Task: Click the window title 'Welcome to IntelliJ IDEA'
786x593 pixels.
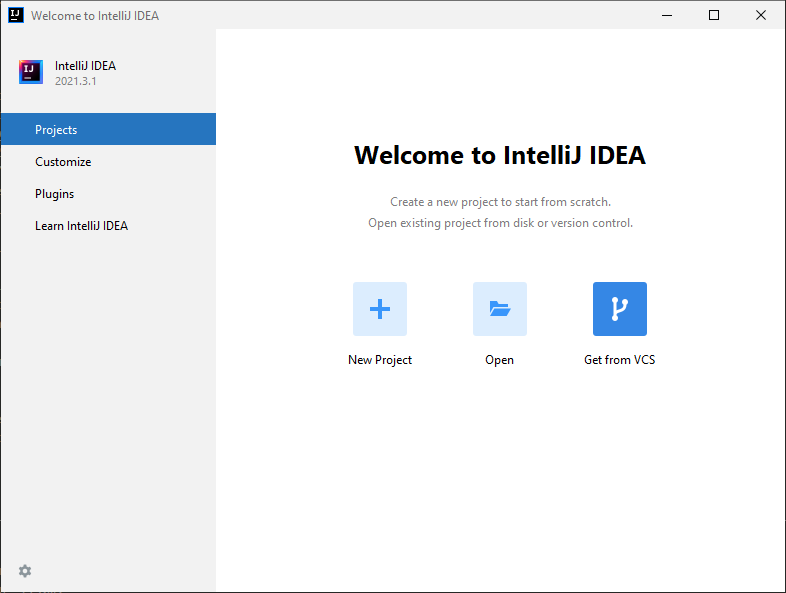Action: tap(95, 16)
